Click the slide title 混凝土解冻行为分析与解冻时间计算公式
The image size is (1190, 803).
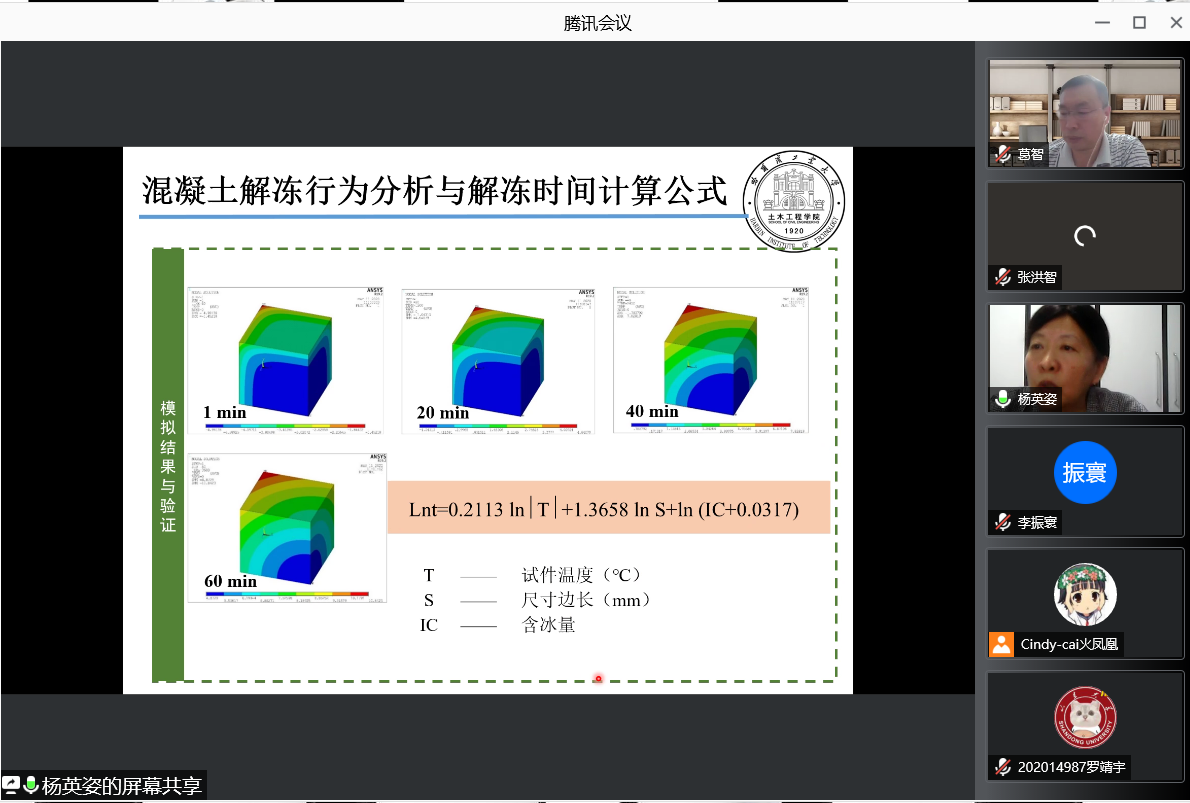(x=435, y=190)
